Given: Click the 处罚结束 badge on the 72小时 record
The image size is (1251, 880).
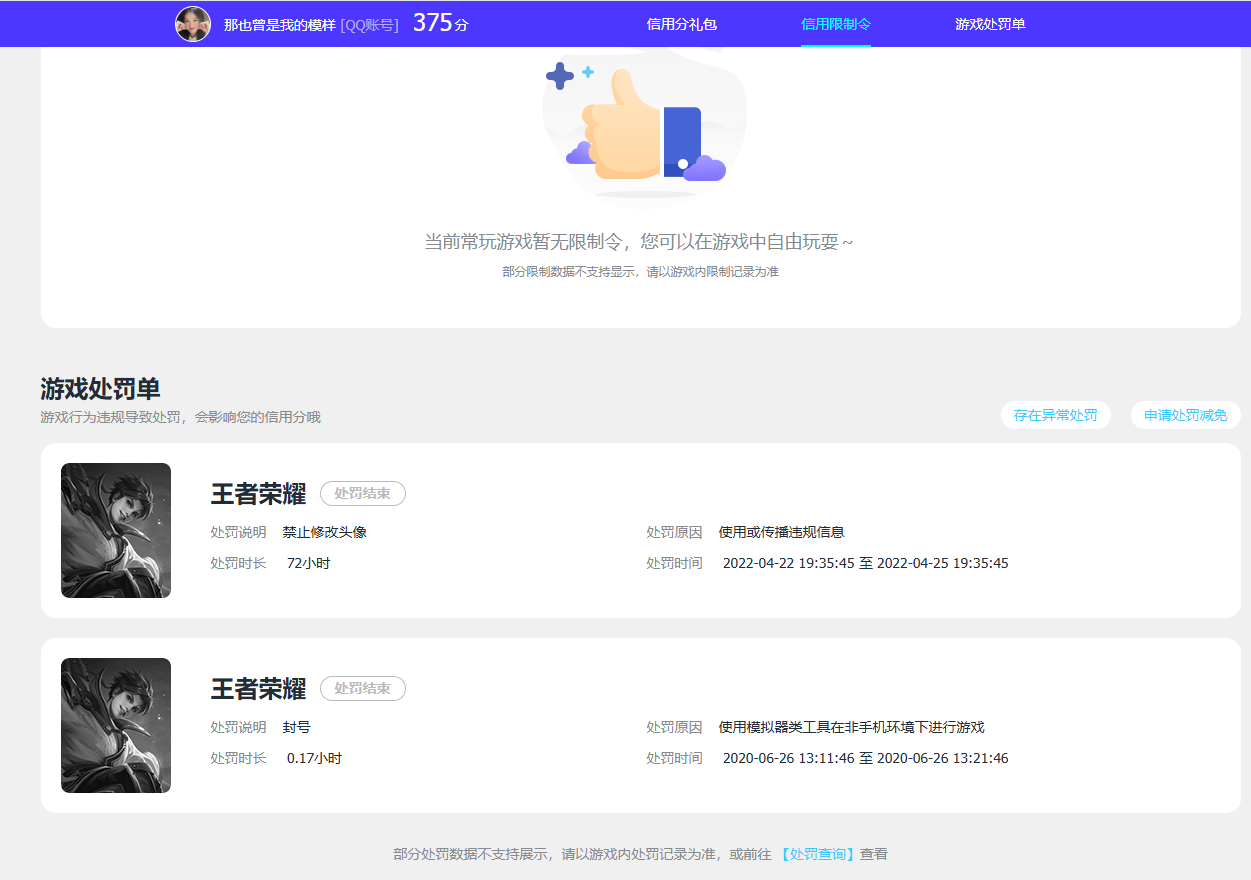Looking at the screenshot, I should 362,494.
